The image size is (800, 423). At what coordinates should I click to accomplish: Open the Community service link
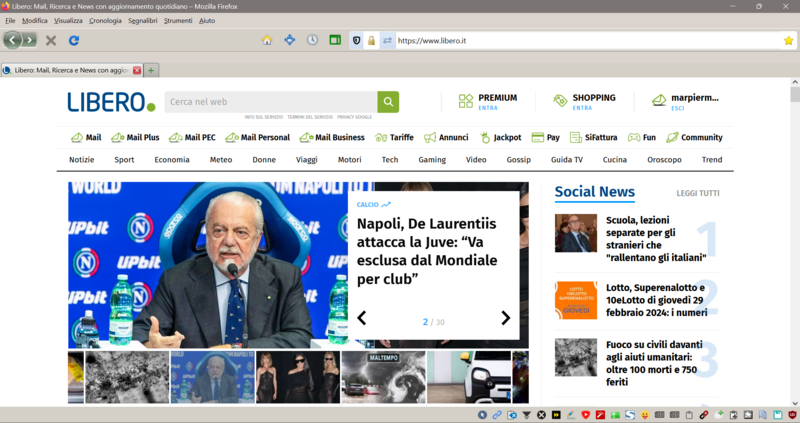(x=694, y=137)
